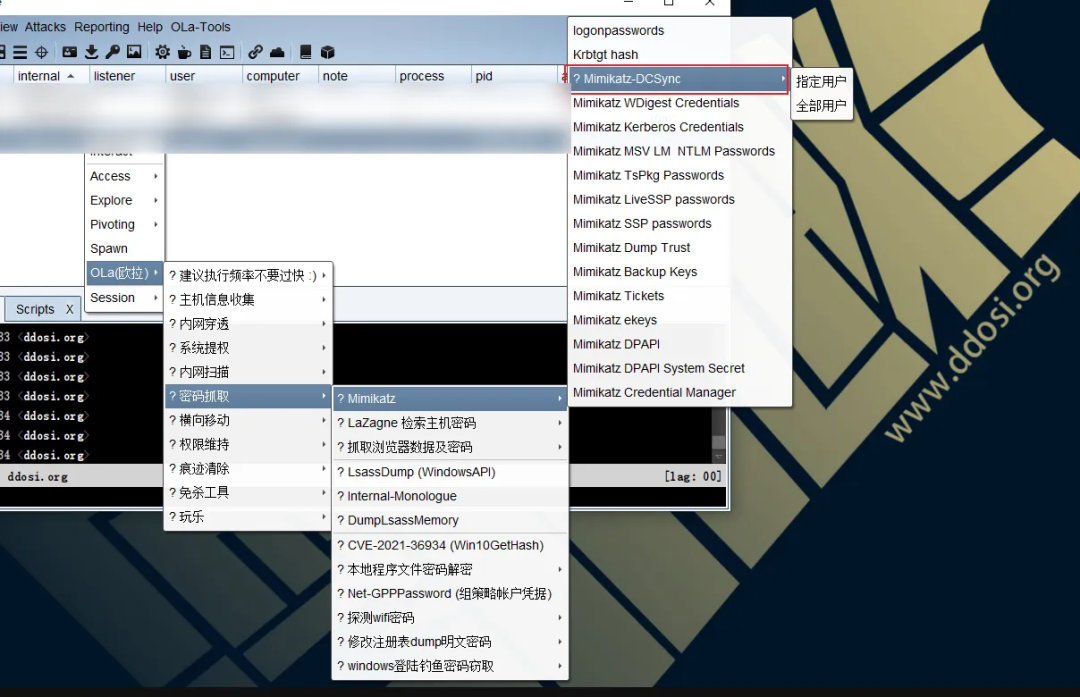Click the process column header

click(434, 76)
